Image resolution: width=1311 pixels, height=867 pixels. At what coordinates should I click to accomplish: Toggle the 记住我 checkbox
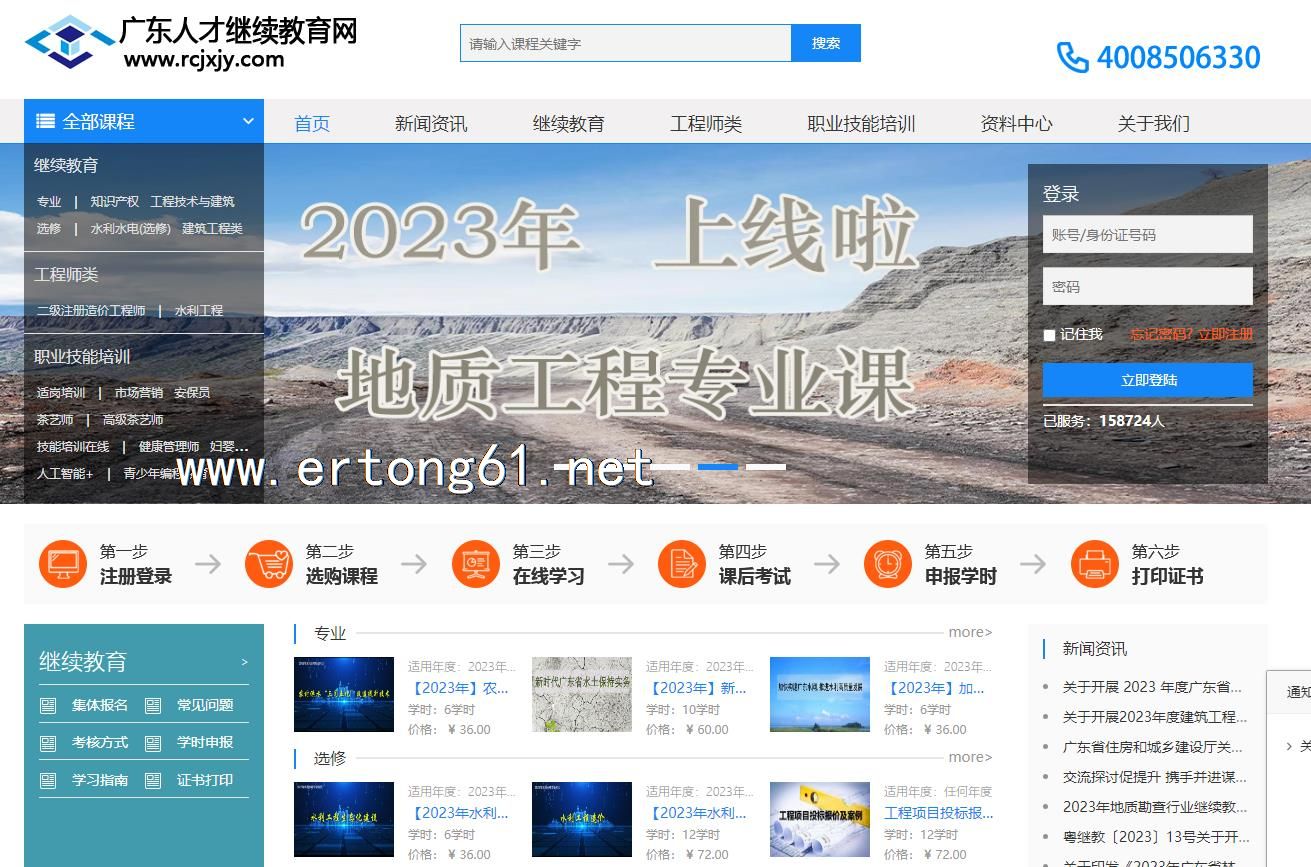pos(1049,335)
